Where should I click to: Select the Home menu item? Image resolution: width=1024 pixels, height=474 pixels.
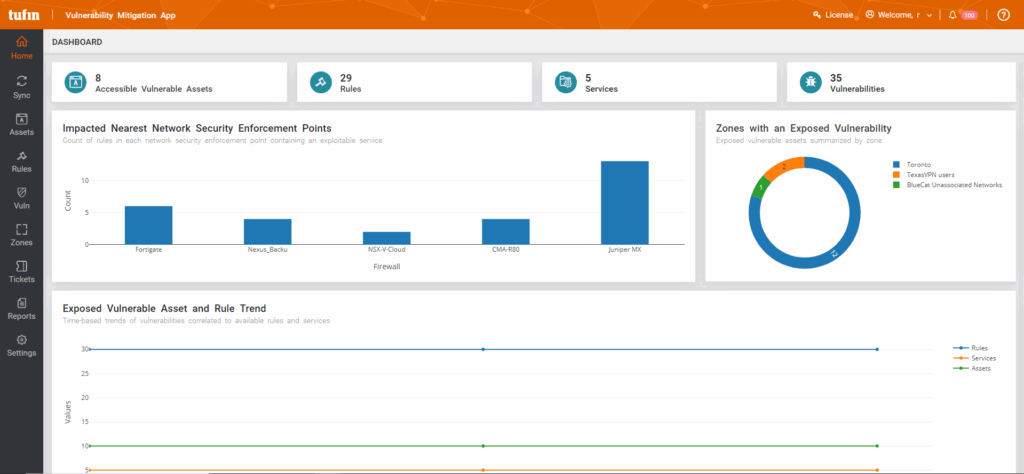click(x=21, y=48)
